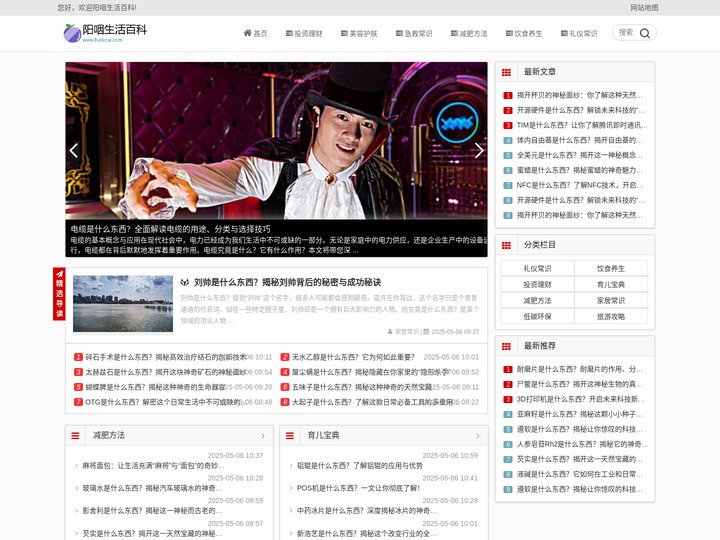
Task: Select 投资理财 in 分类栏目
Action: [x=537, y=285]
